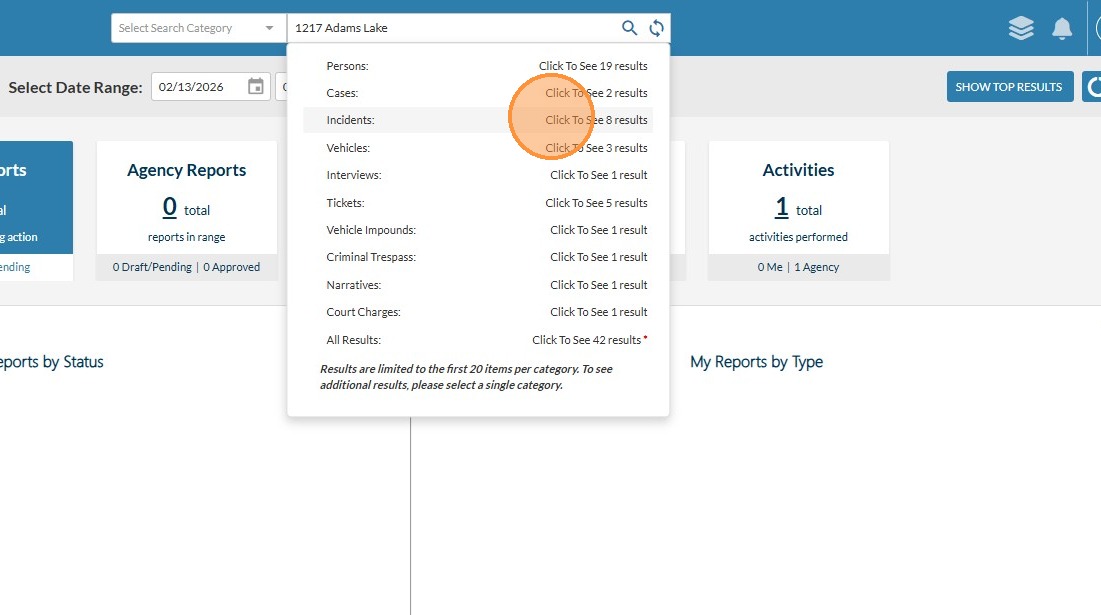Click 0 Approved under Agency Reports

click(x=232, y=267)
